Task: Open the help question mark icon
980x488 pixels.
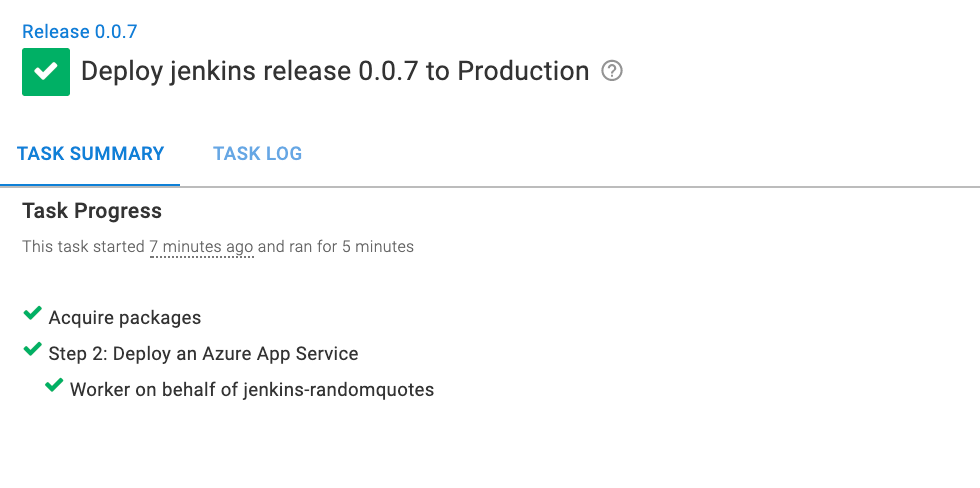Action: (612, 71)
